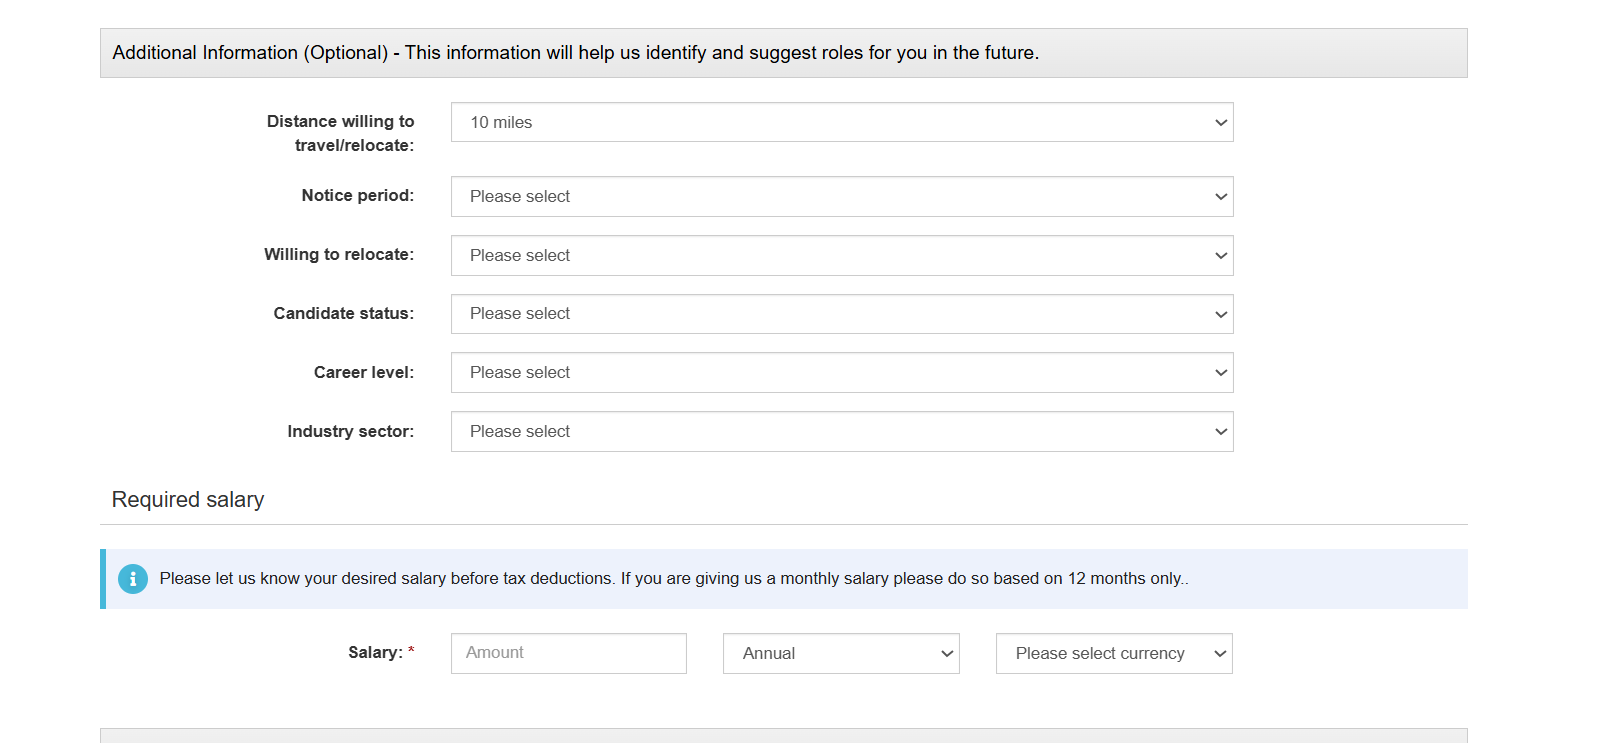Click the salary Amount input field

pos(568,653)
